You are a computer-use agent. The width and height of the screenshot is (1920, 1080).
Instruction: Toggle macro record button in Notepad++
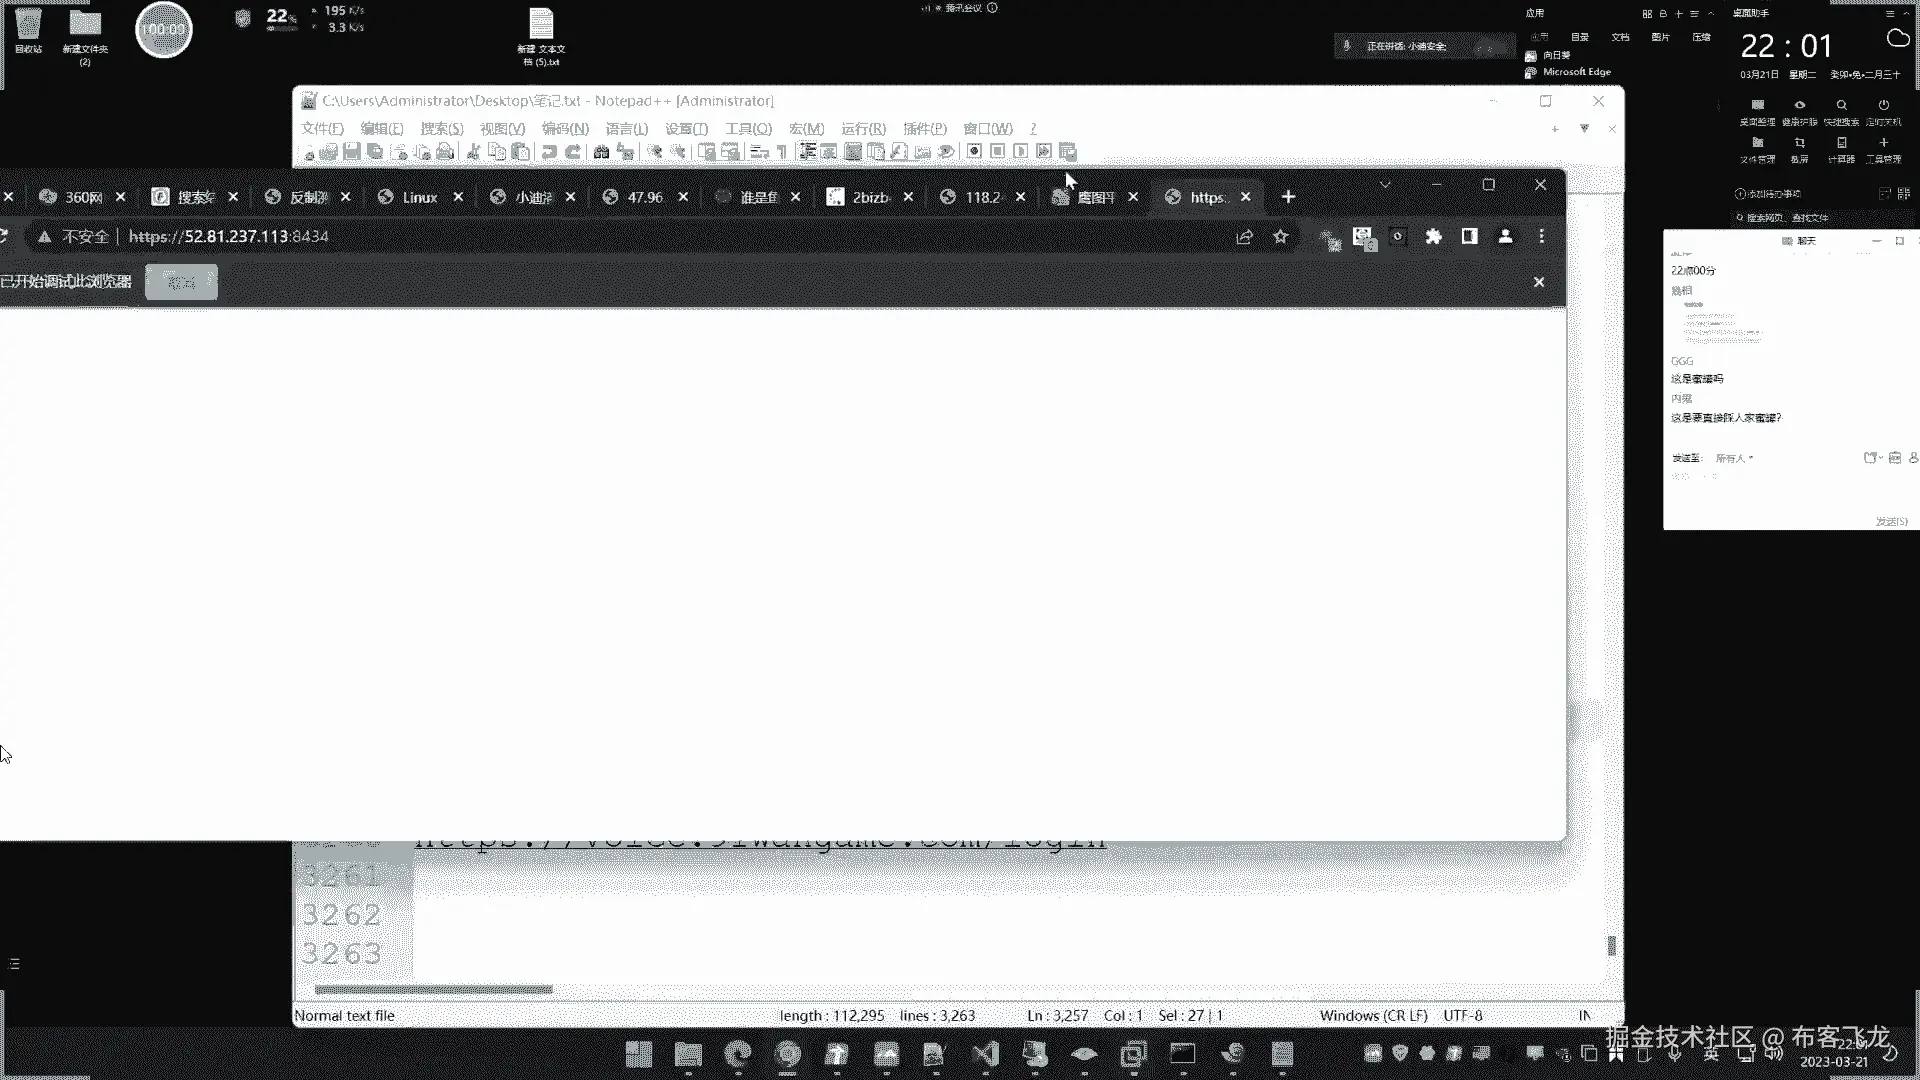[x=973, y=152]
